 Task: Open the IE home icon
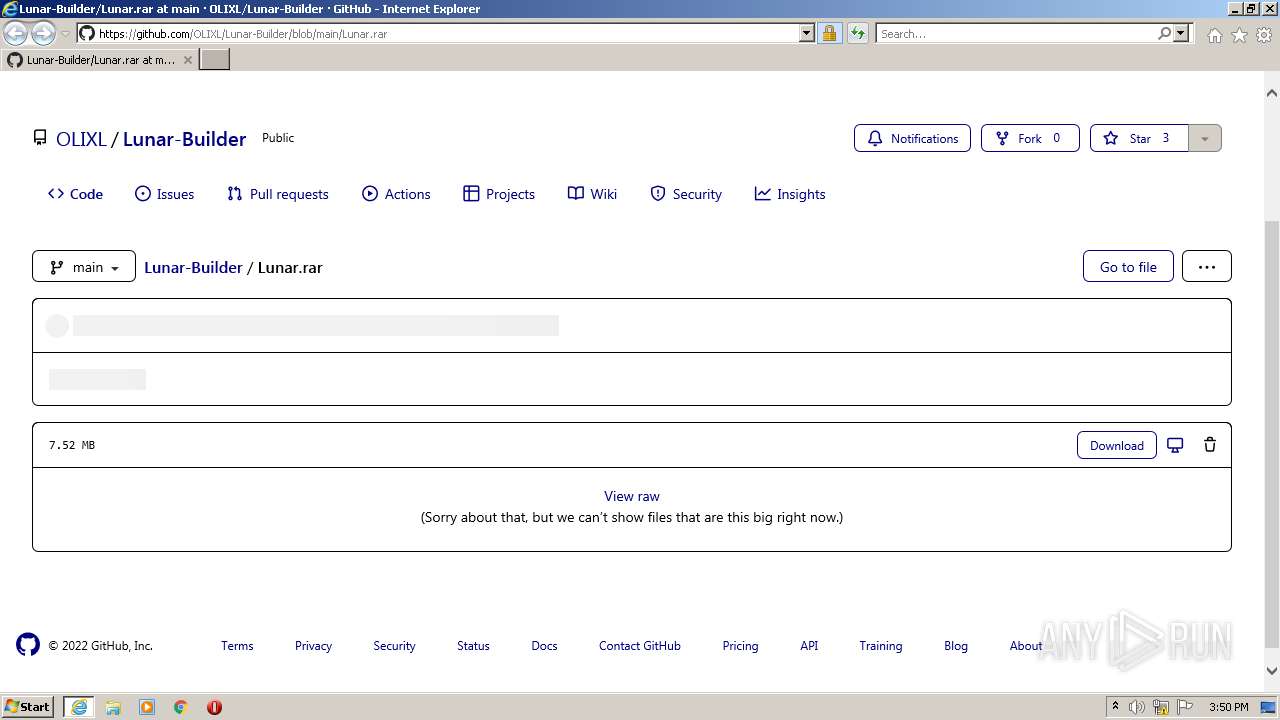tap(1214, 35)
